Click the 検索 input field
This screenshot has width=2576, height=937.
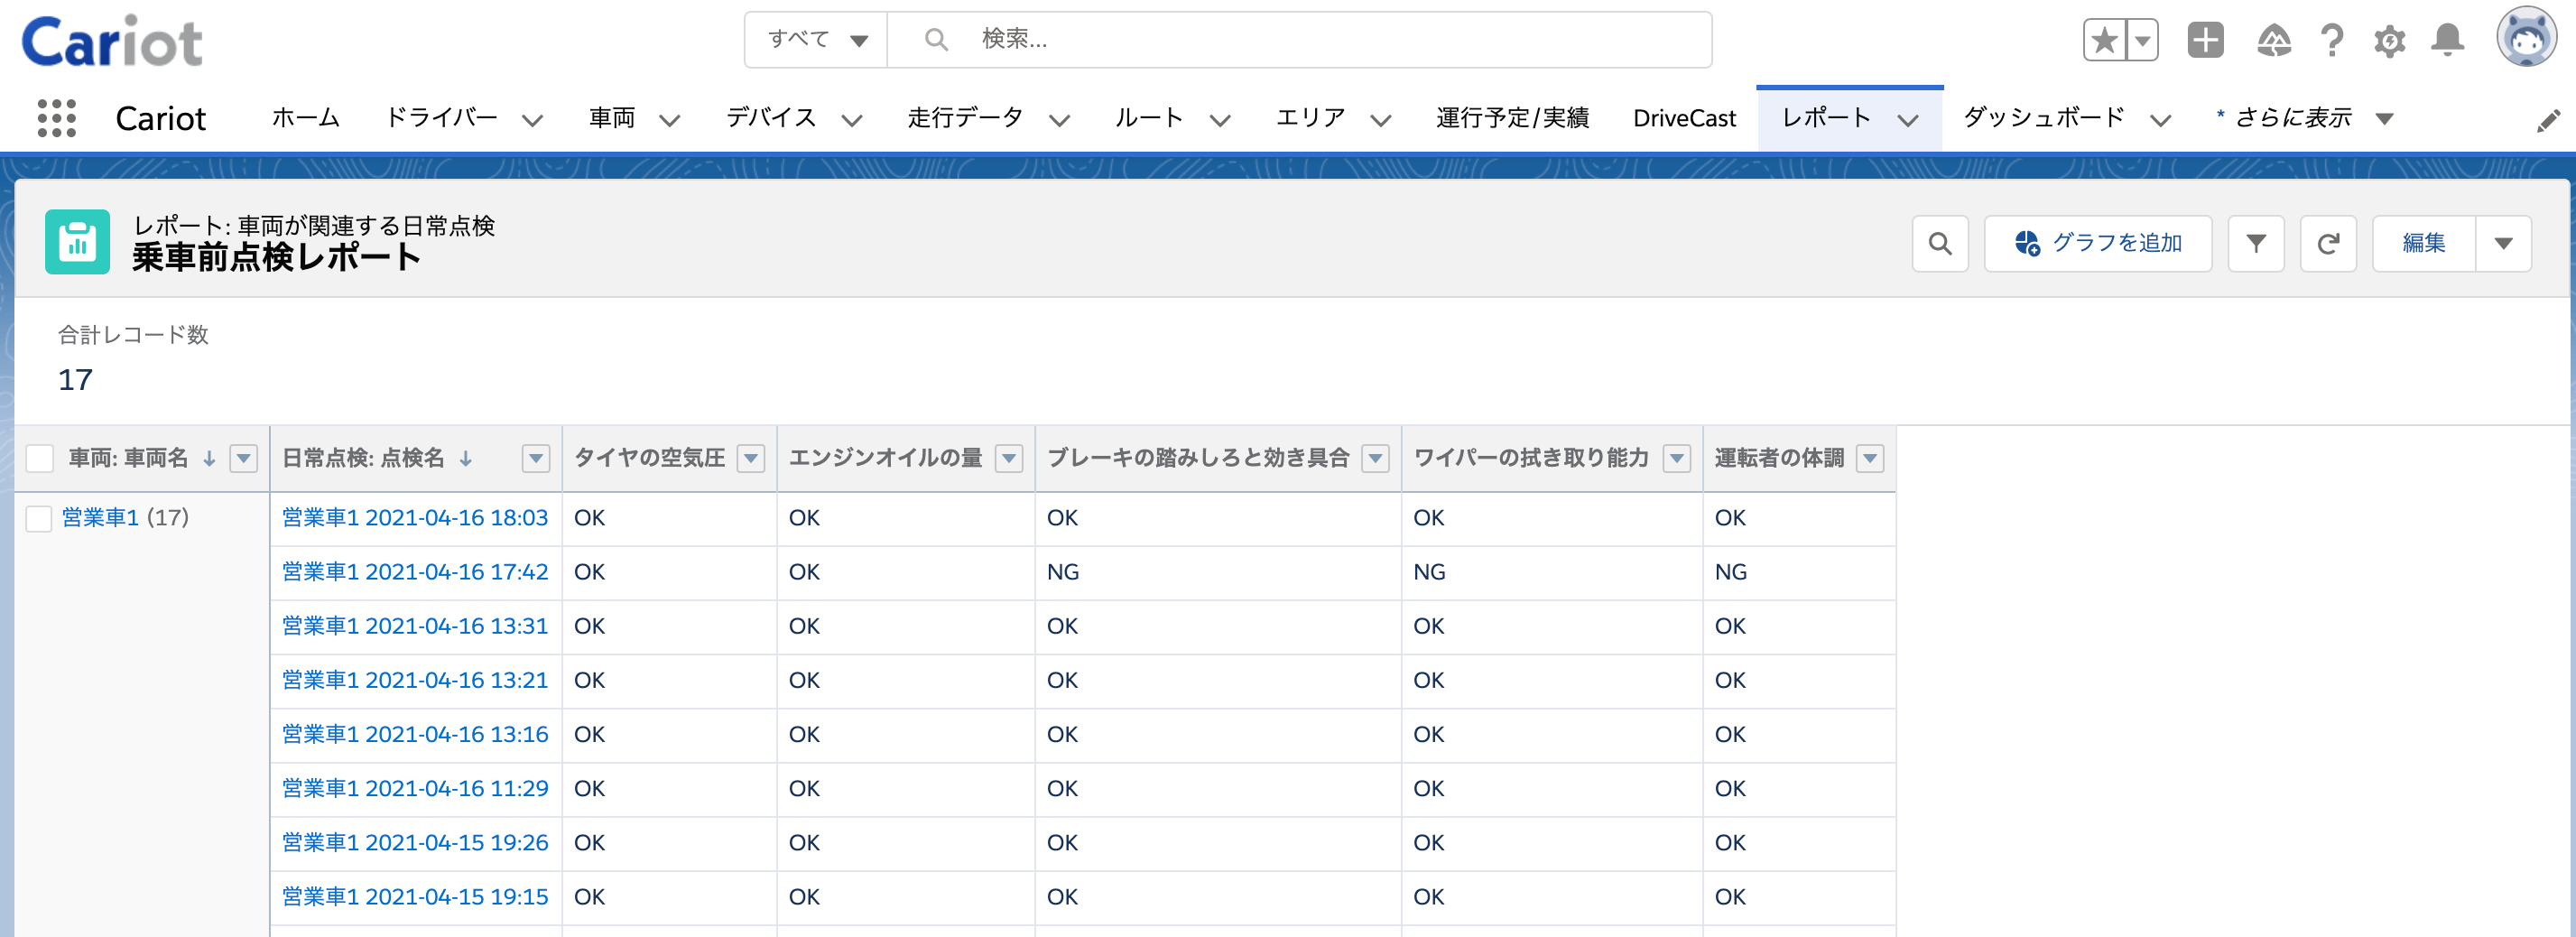pos(1299,39)
